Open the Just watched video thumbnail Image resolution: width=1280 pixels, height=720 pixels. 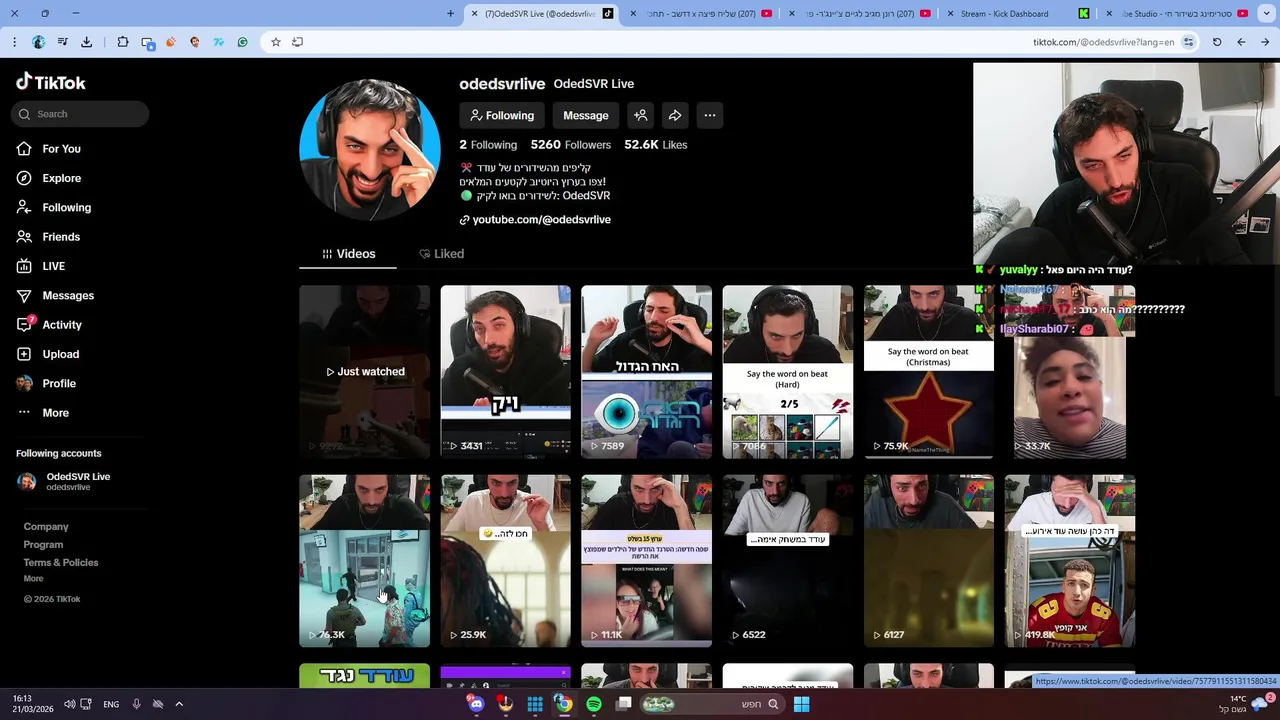point(364,372)
